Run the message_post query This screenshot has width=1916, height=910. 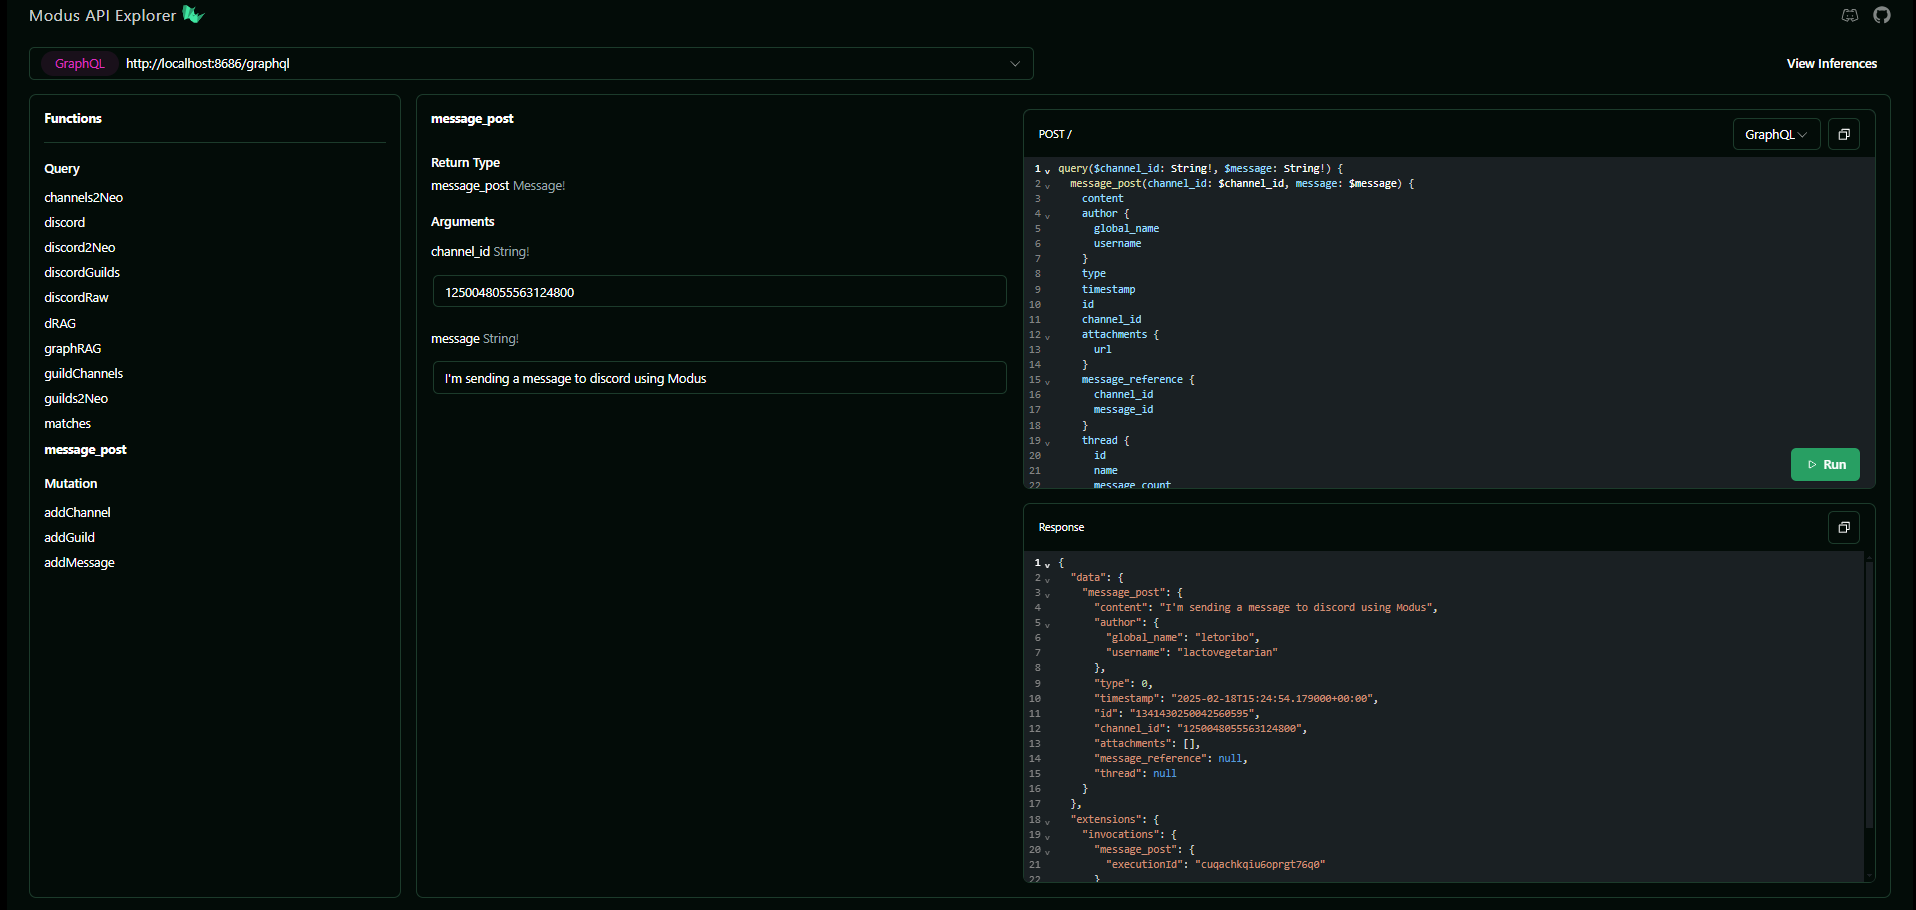(1825, 464)
